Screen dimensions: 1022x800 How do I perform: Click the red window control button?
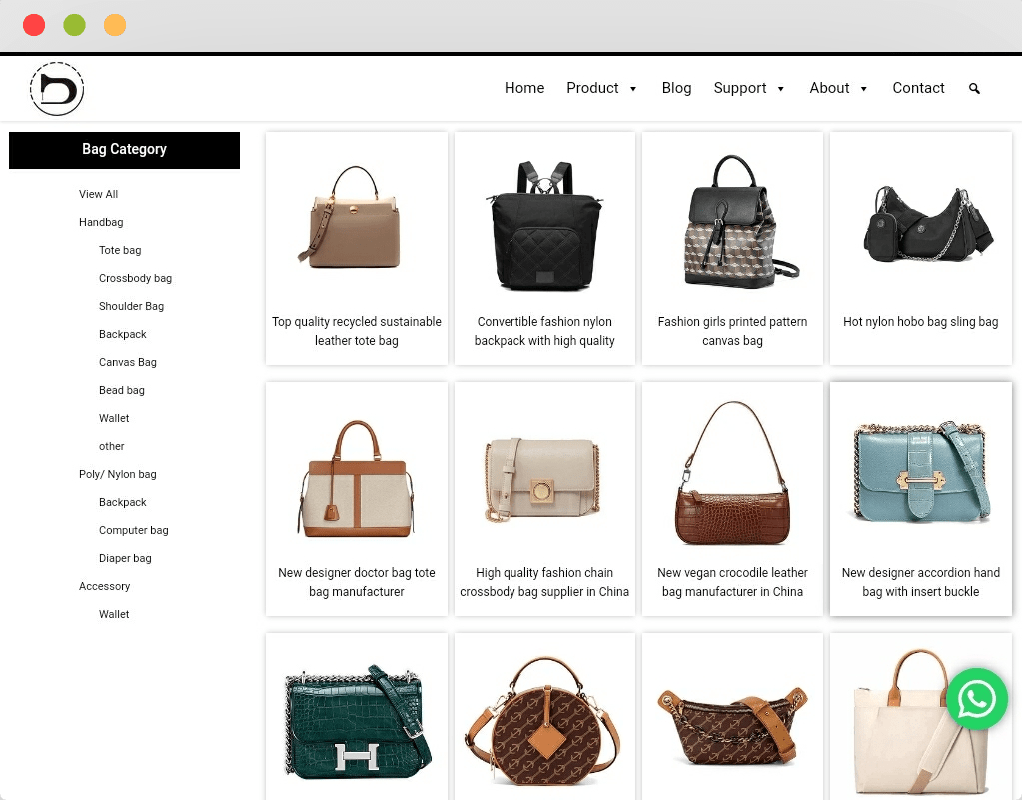point(34,25)
